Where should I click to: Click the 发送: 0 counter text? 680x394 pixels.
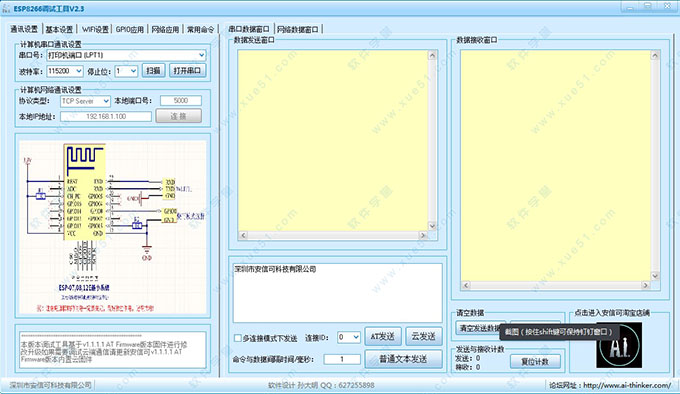pyautogui.click(x=468, y=358)
